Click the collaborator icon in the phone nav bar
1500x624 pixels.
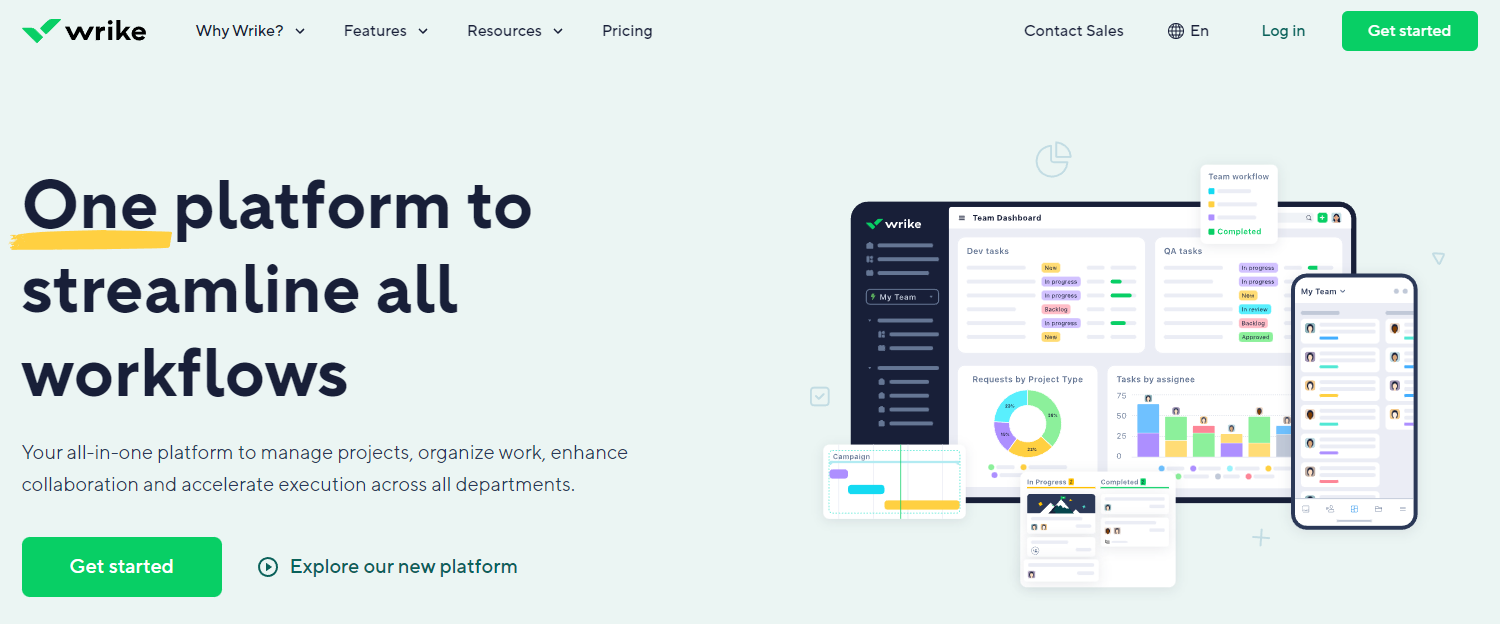1330,509
